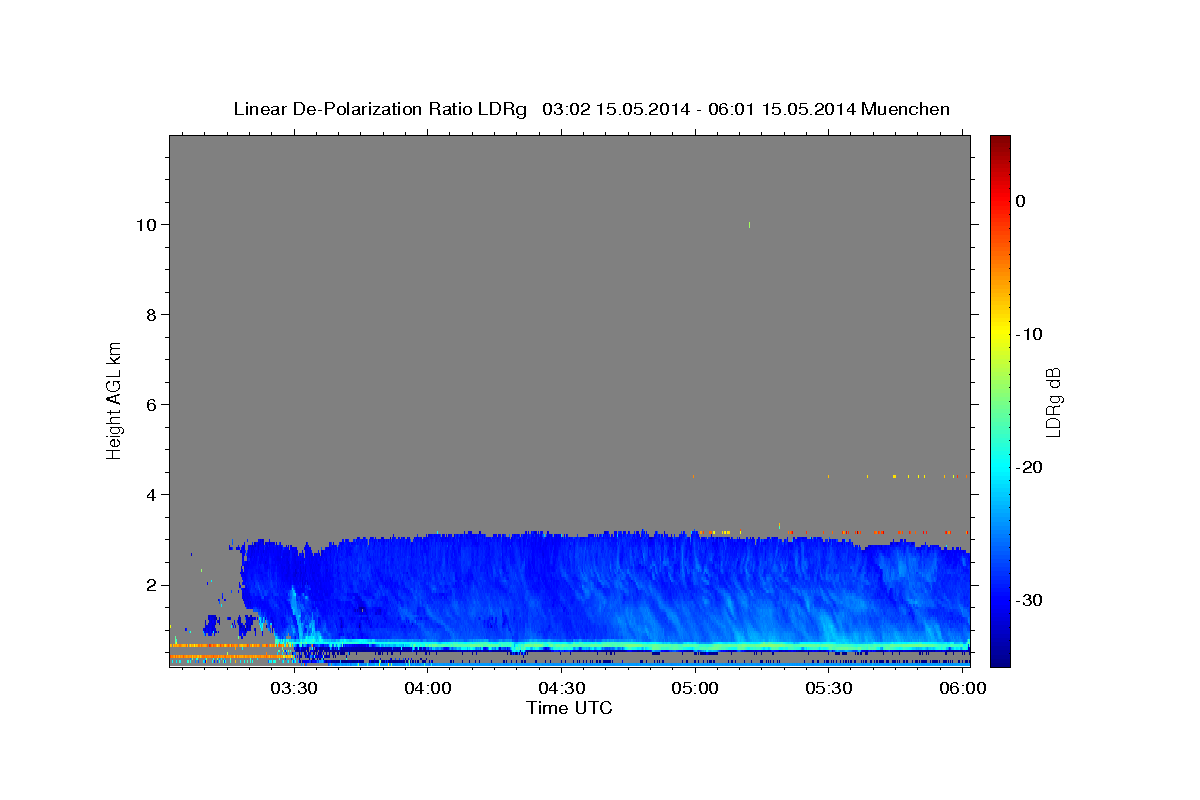Click the 05:30 time axis label
This screenshot has height=800, width=1200.
click(x=829, y=688)
